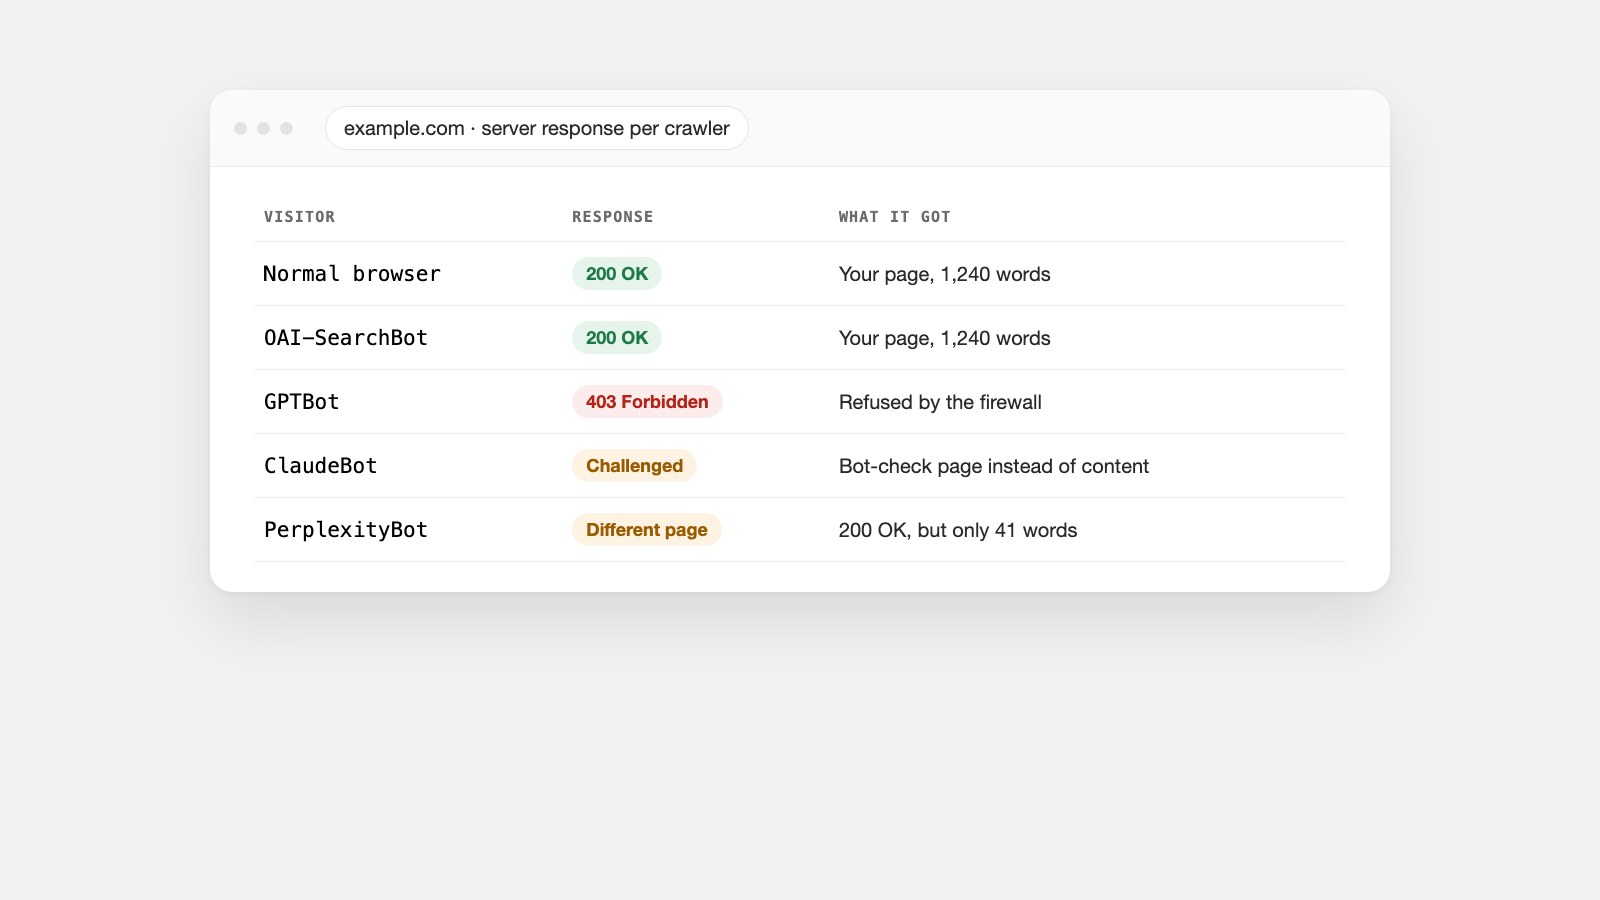This screenshot has height=900, width=1600.
Task: Click the second window control dot
Action: coord(263,128)
